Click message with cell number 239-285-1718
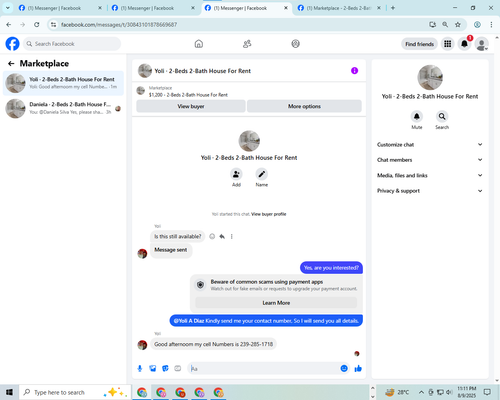 tap(213, 344)
